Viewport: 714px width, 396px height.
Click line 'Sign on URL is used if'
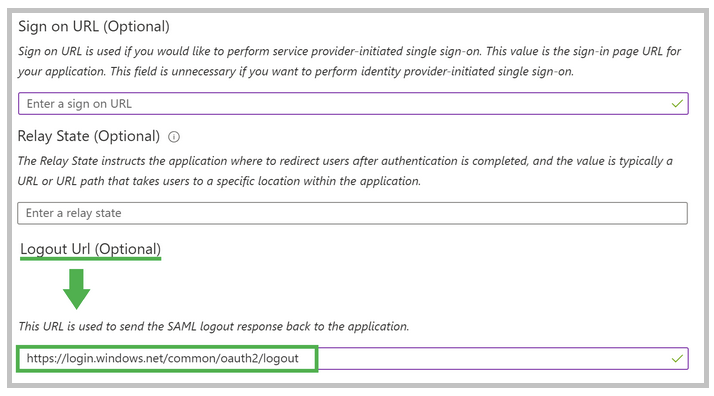[349, 51]
